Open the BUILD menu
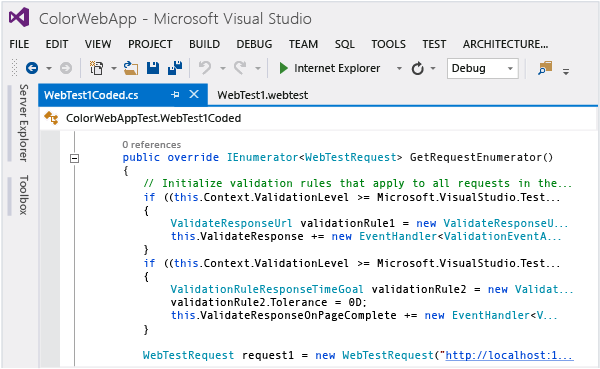 tap(204, 44)
